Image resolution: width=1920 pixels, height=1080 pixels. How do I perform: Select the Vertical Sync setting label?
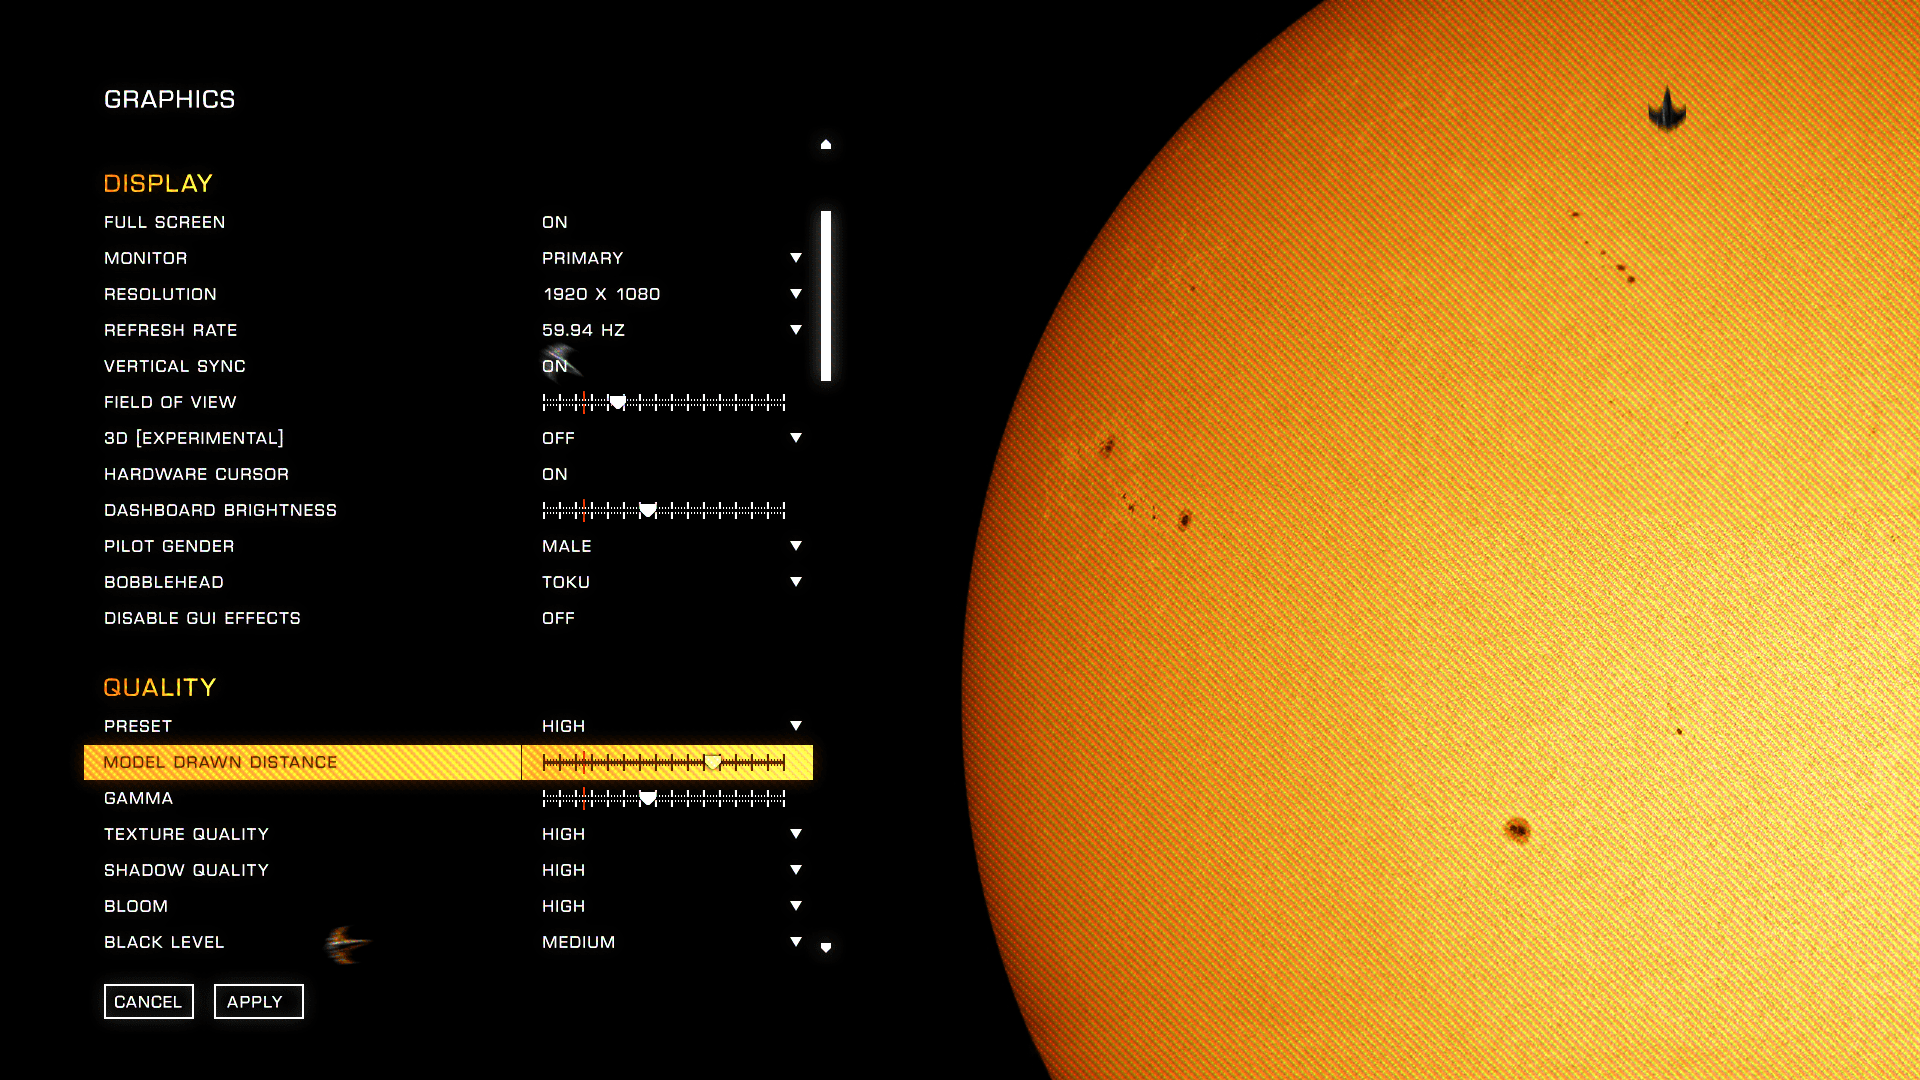pyautogui.click(x=175, y=366)
